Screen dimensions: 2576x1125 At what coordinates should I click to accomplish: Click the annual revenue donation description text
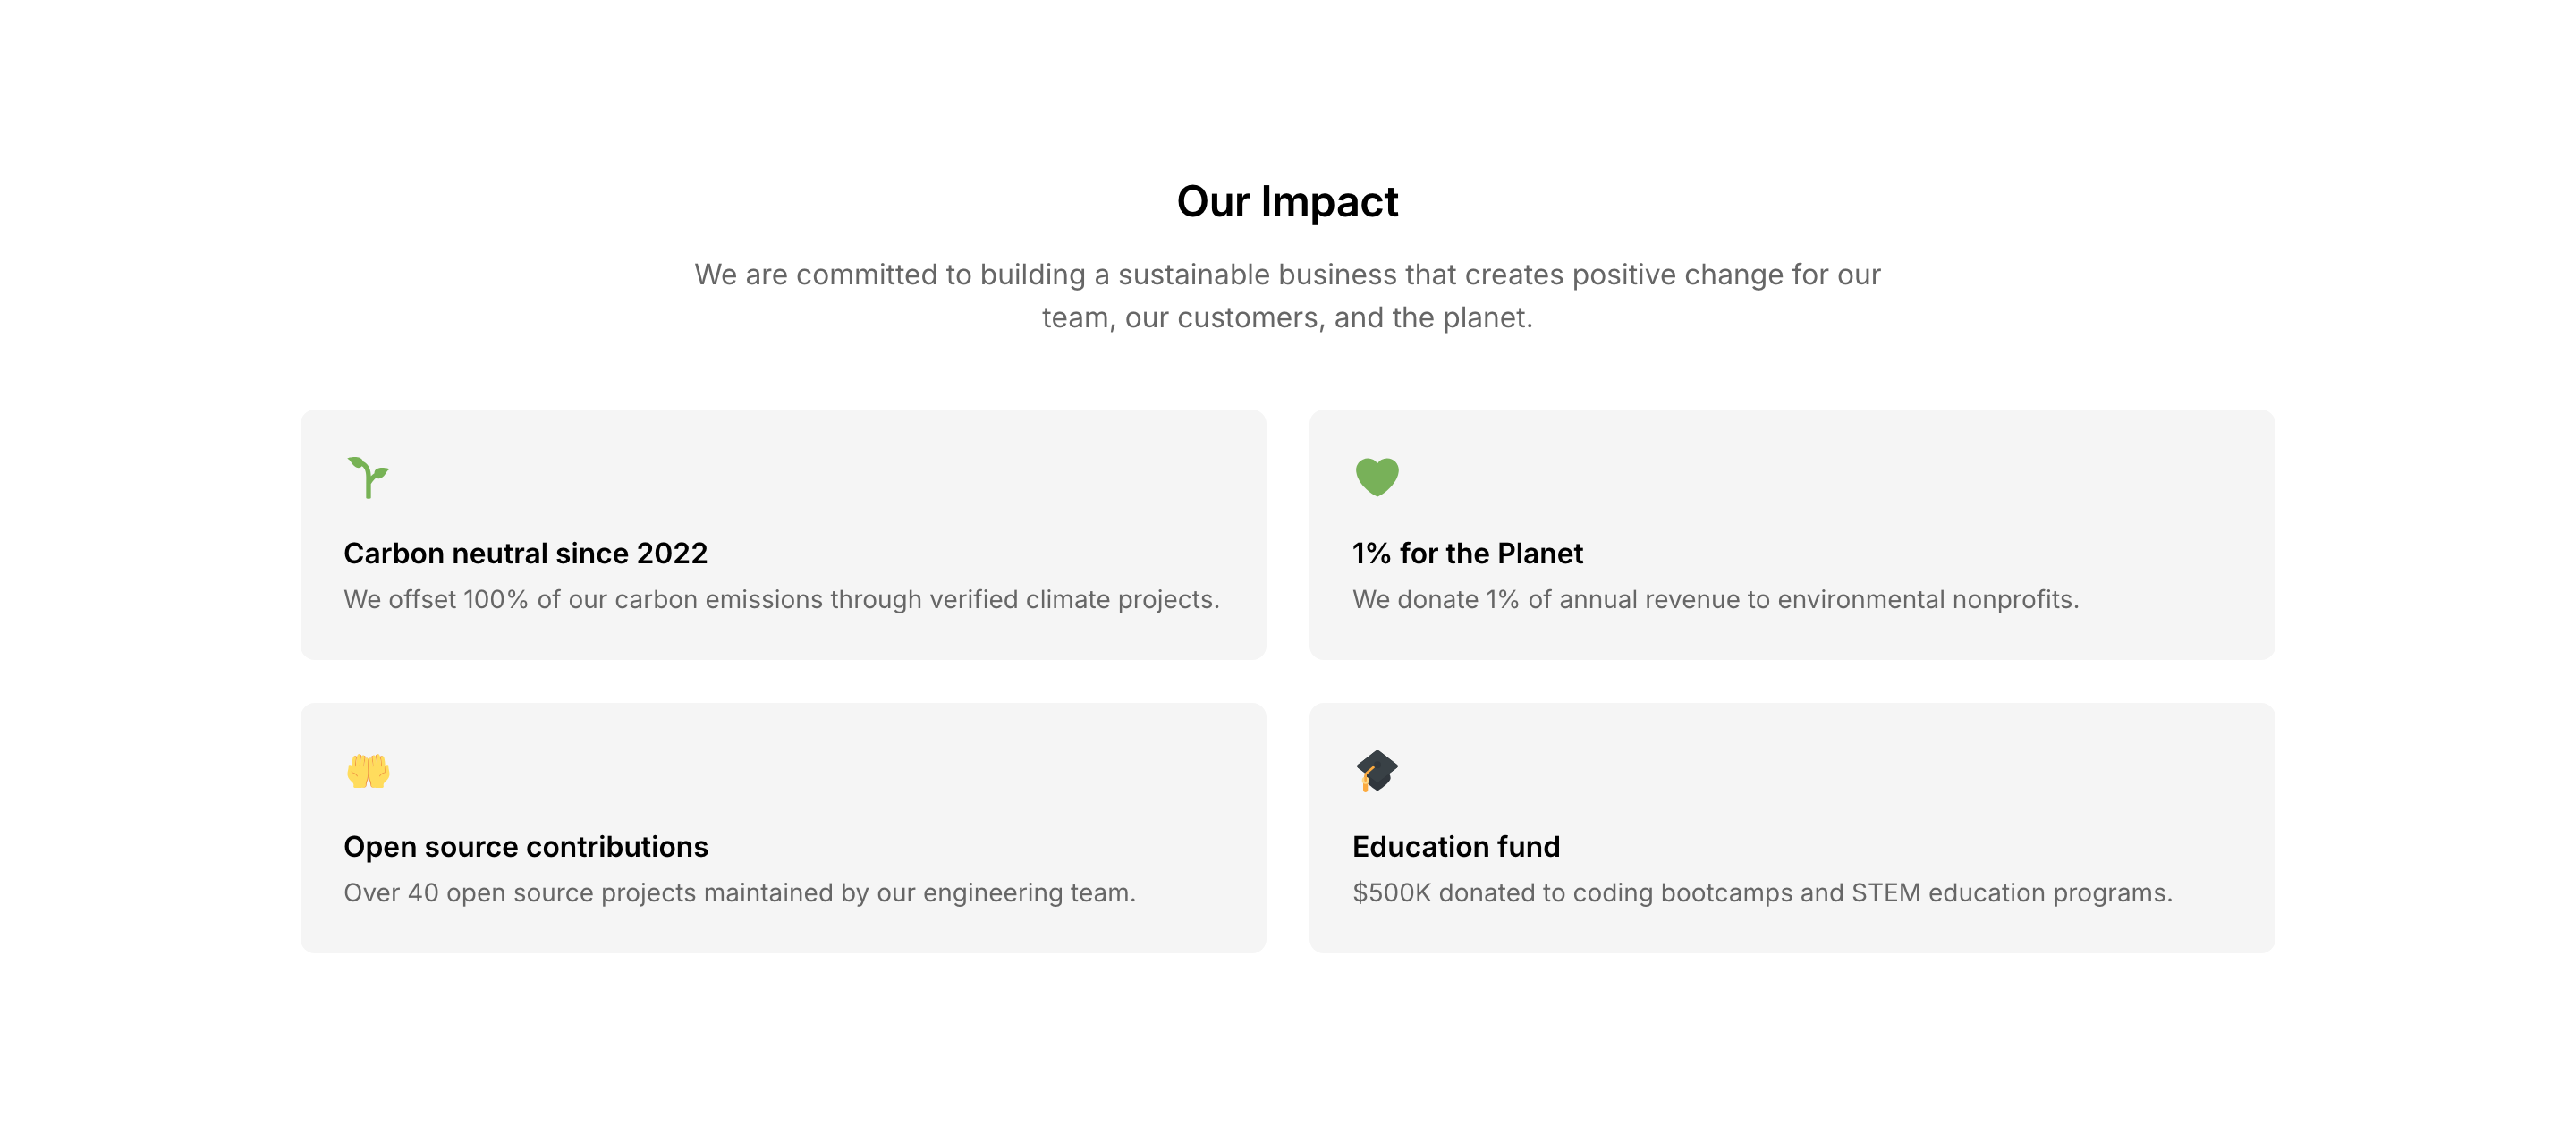point(1715,600)
